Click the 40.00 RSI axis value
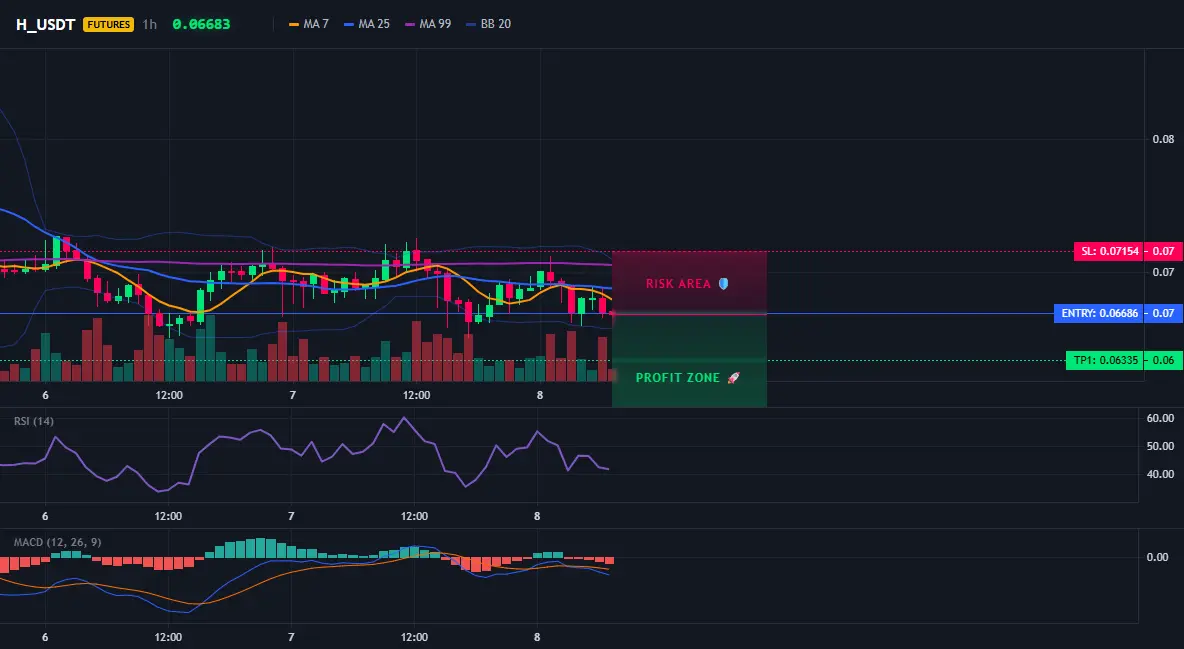1184x649 pixels. [1160, 474]
